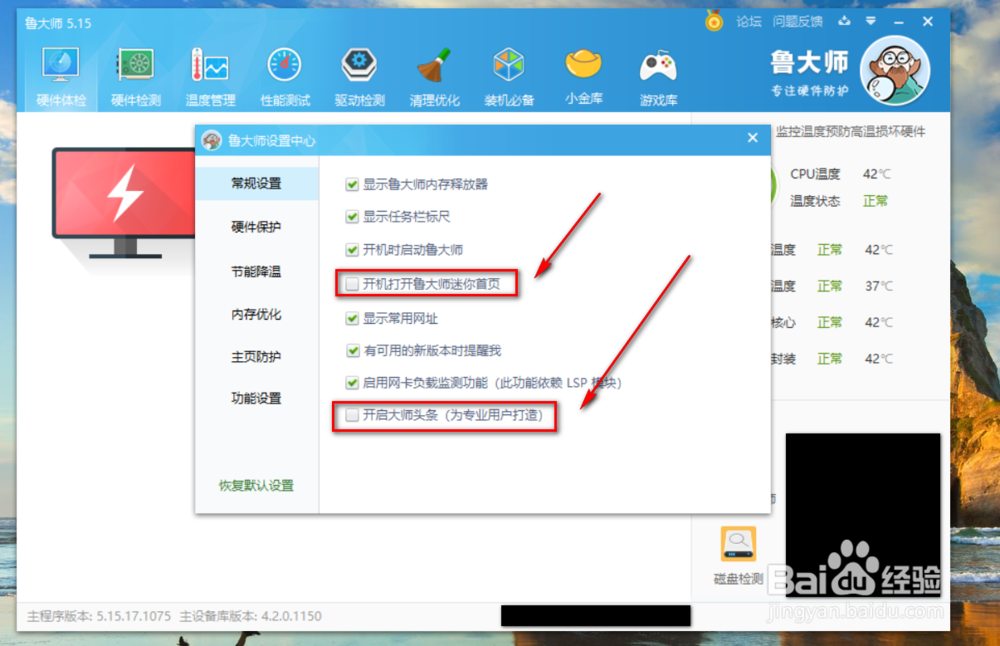Open the 论坛 forum link
Screen dimensions: 1000x646
pyautogui.click(x=747, y=20)
